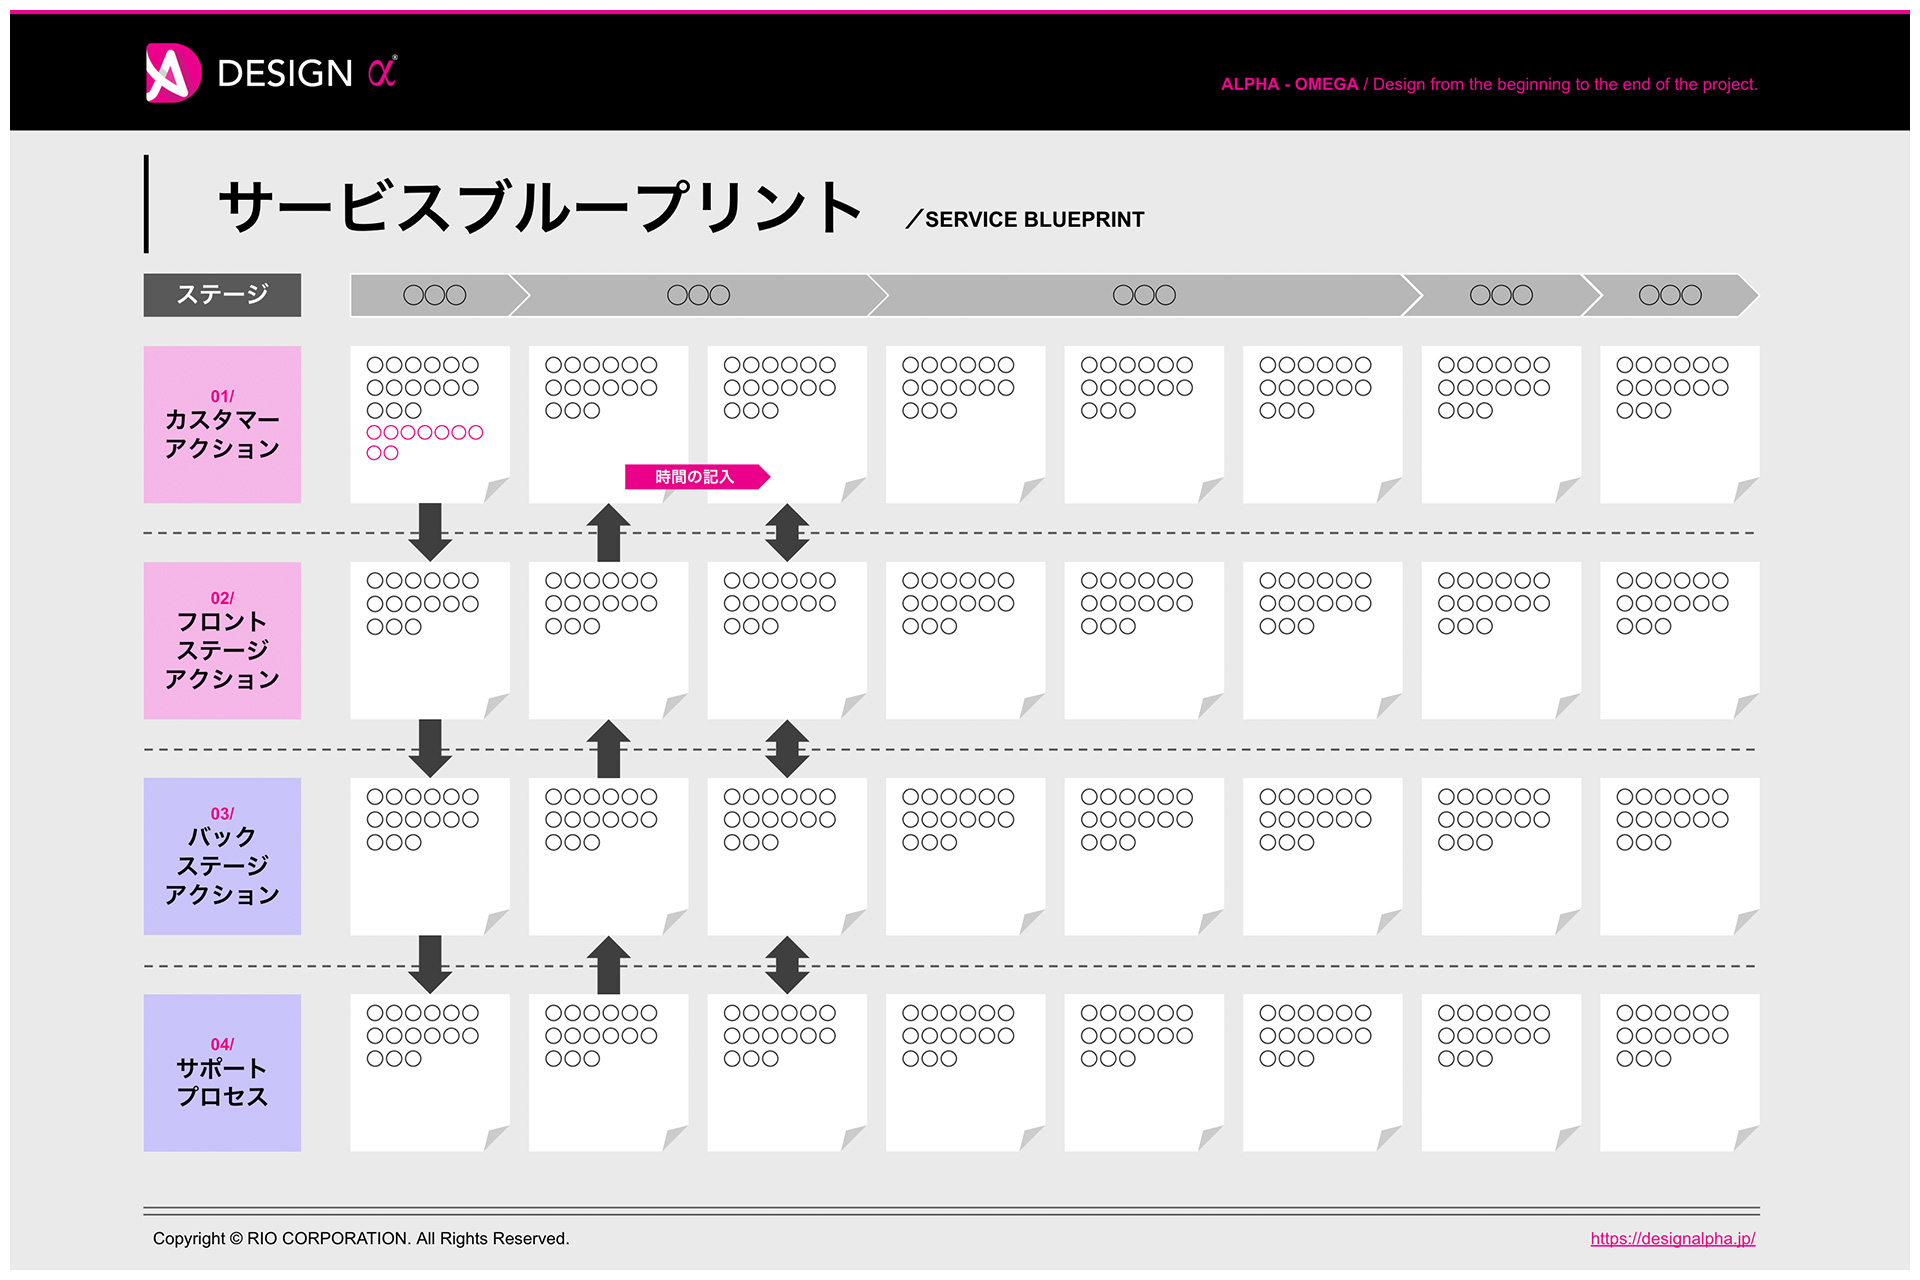This screenshot has width=1920, height=1280.
Task: Click up arrow between front and back stage rows
Action: 608,748
